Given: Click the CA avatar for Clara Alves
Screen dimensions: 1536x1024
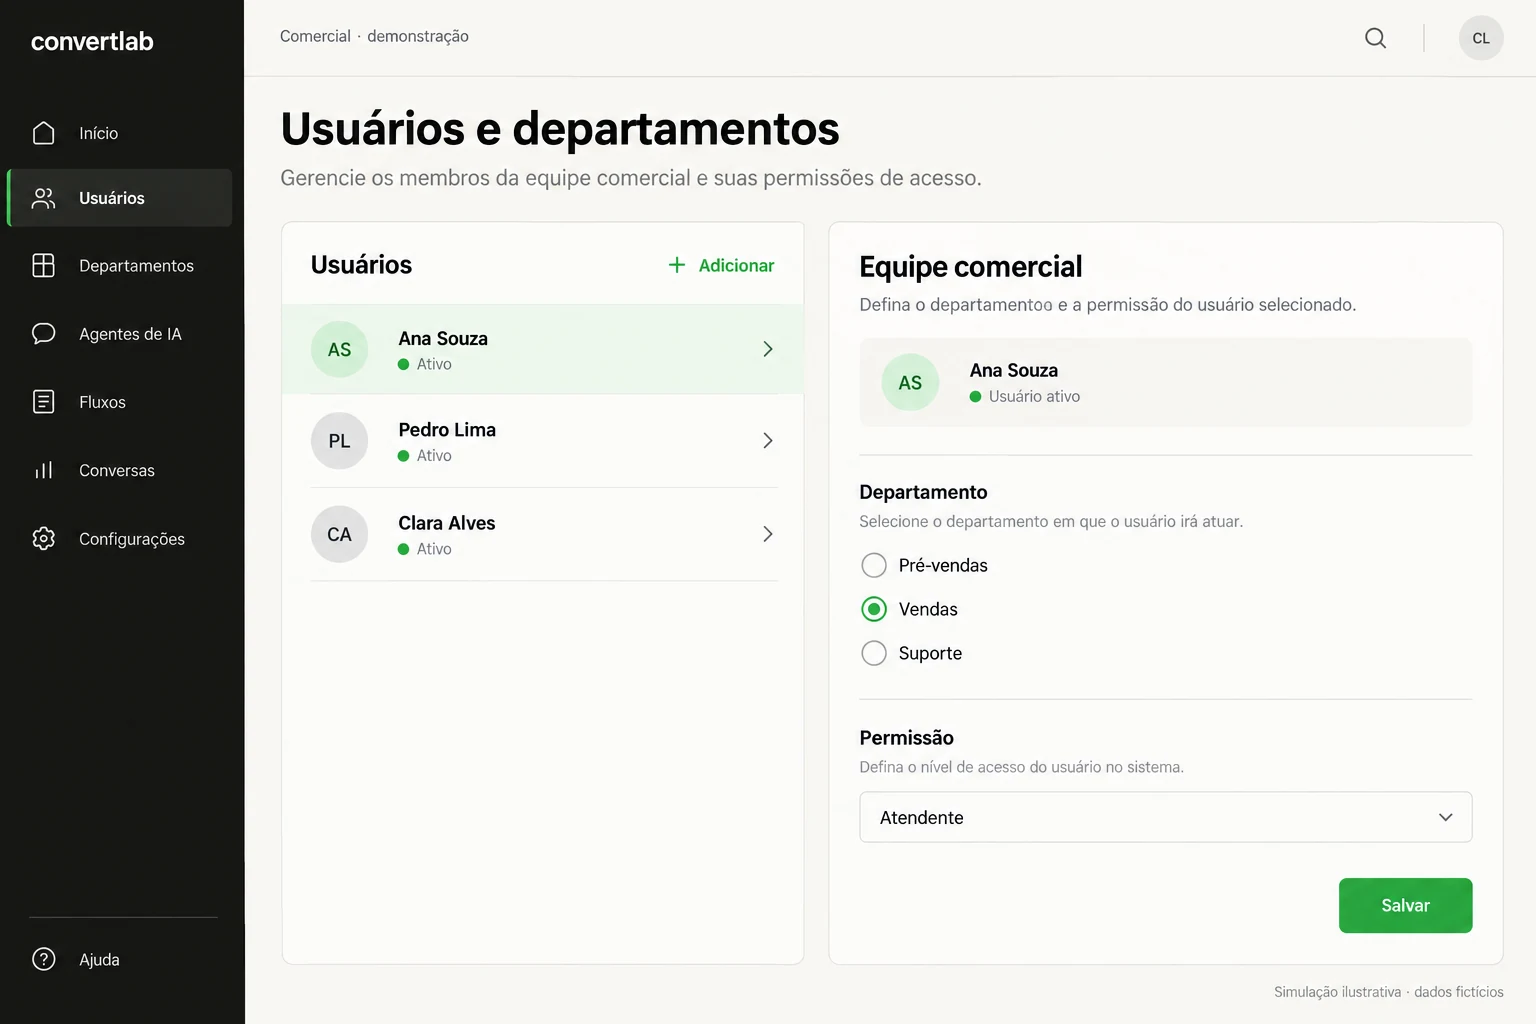Looking at the screenshot, I should click(x=339, y=534).
